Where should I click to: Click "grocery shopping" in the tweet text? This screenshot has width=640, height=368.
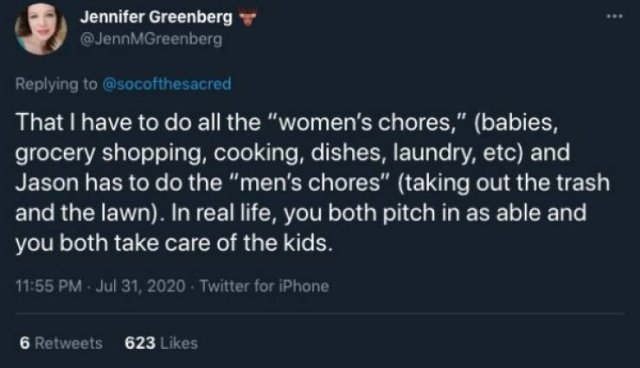109,153
